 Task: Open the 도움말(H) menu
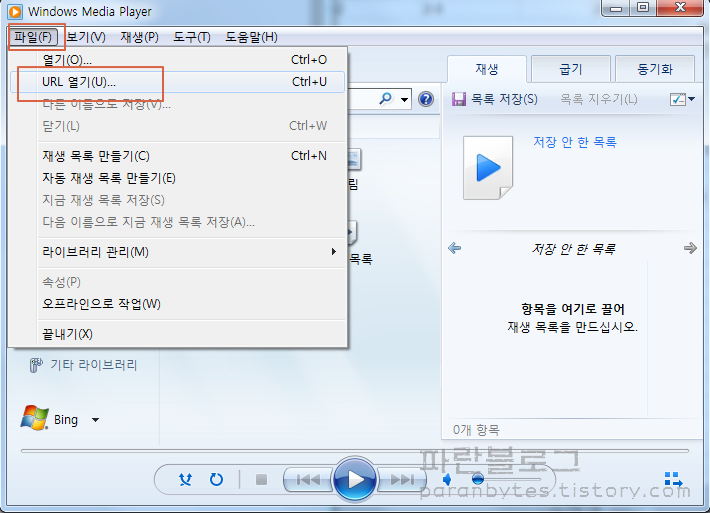251,37
